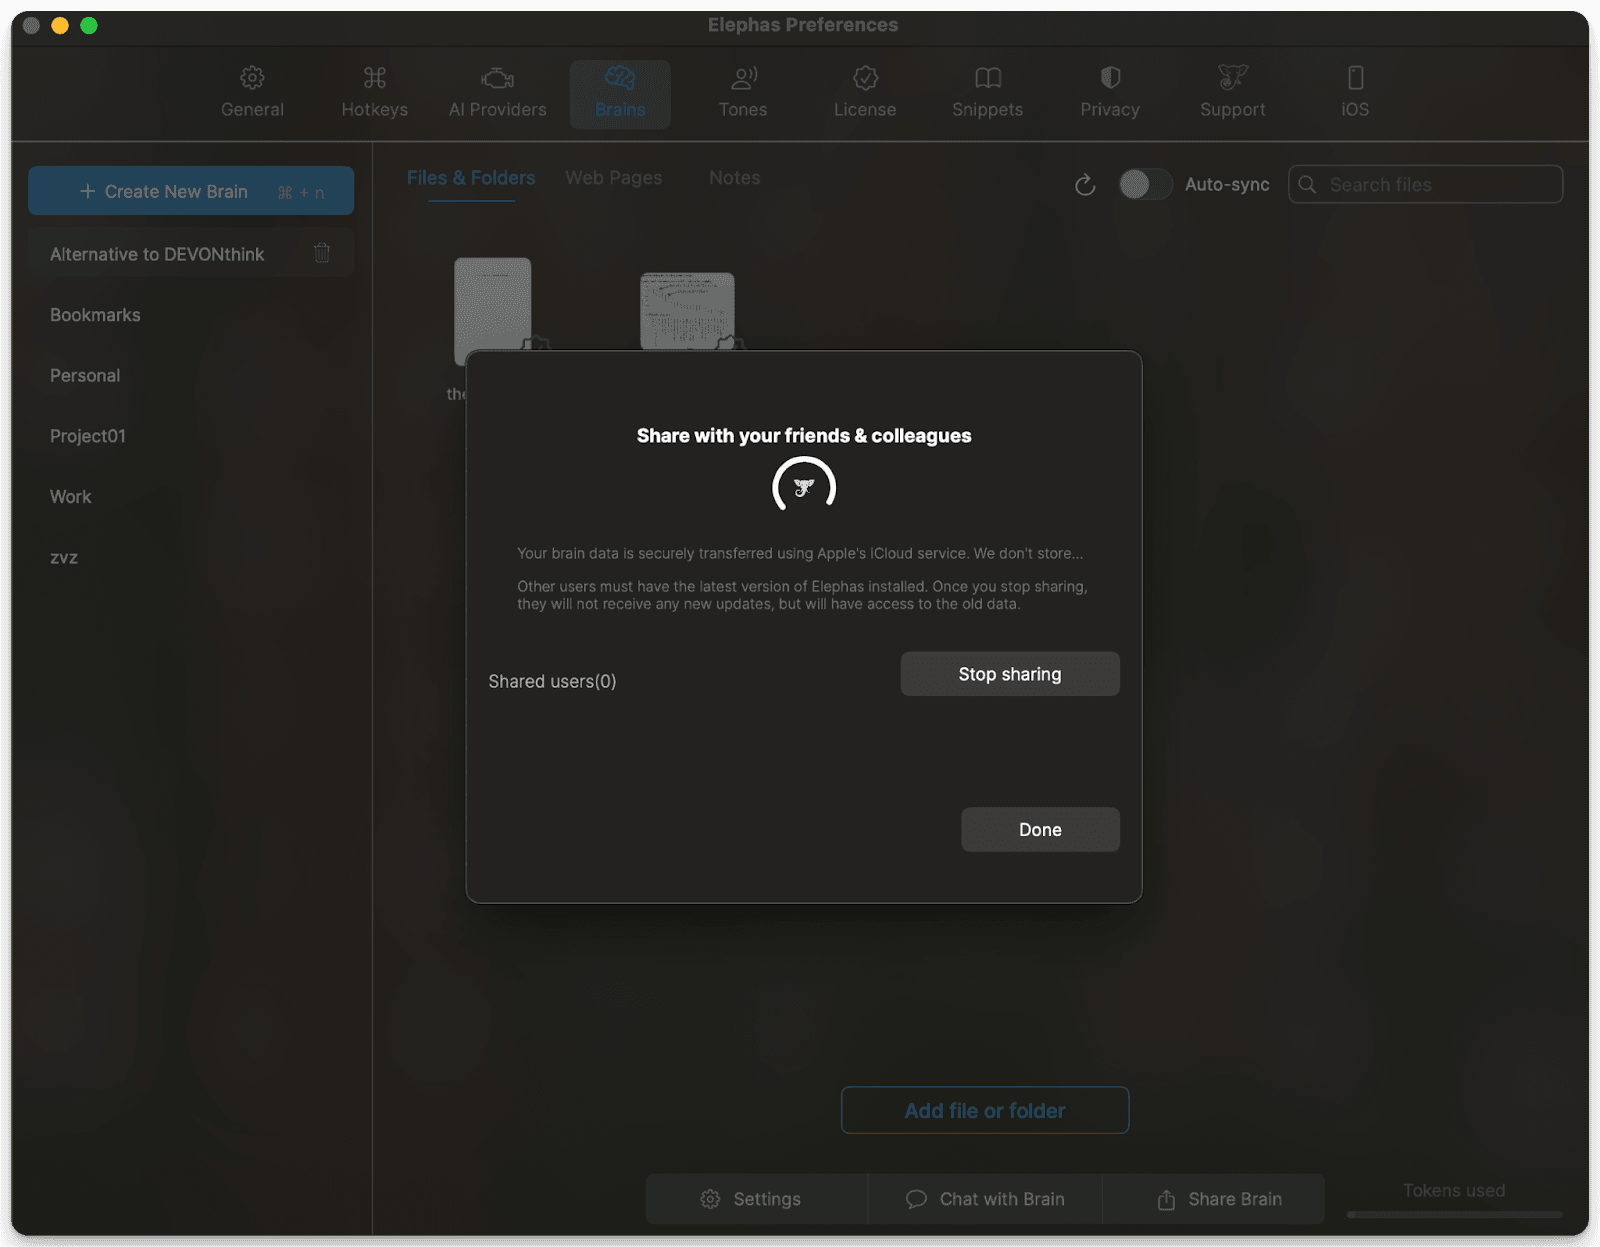Open the Support elephant icon
The image size is (1600, 1247).
(1232, 78)
